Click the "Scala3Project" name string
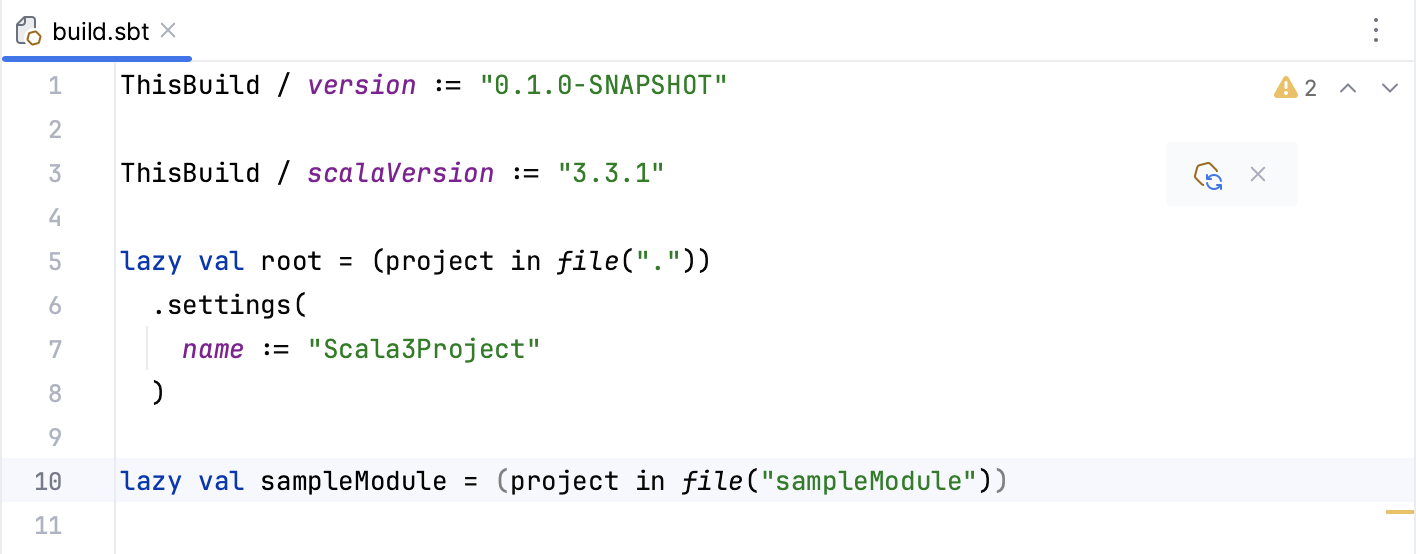Viewport: 1416px width, 554px height. [x=424, y=349]
